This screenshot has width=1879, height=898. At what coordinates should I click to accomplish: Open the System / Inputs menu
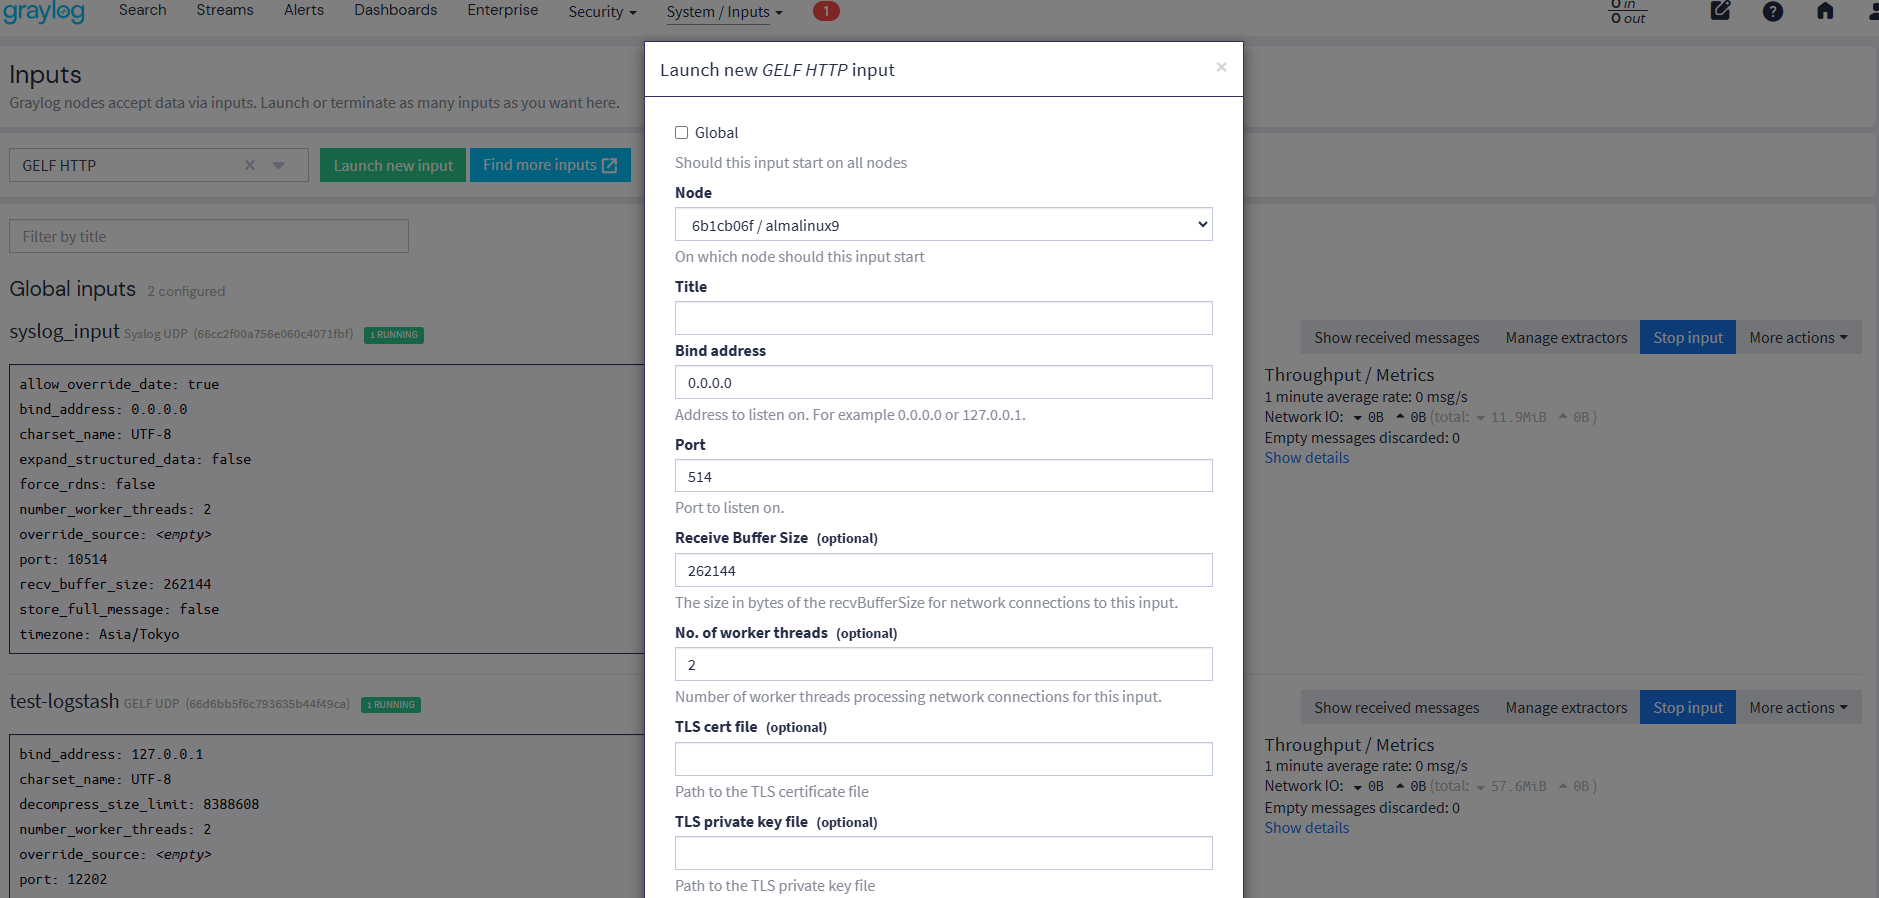724,12
